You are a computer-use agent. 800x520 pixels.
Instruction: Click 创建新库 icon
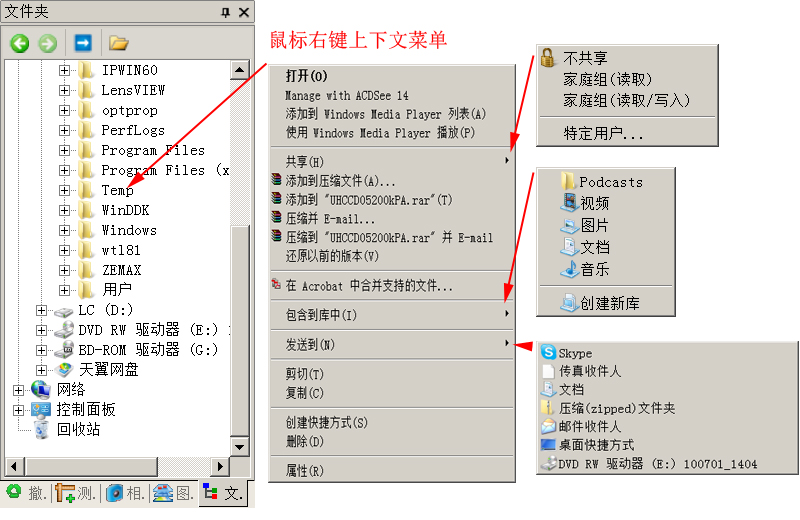569,303
